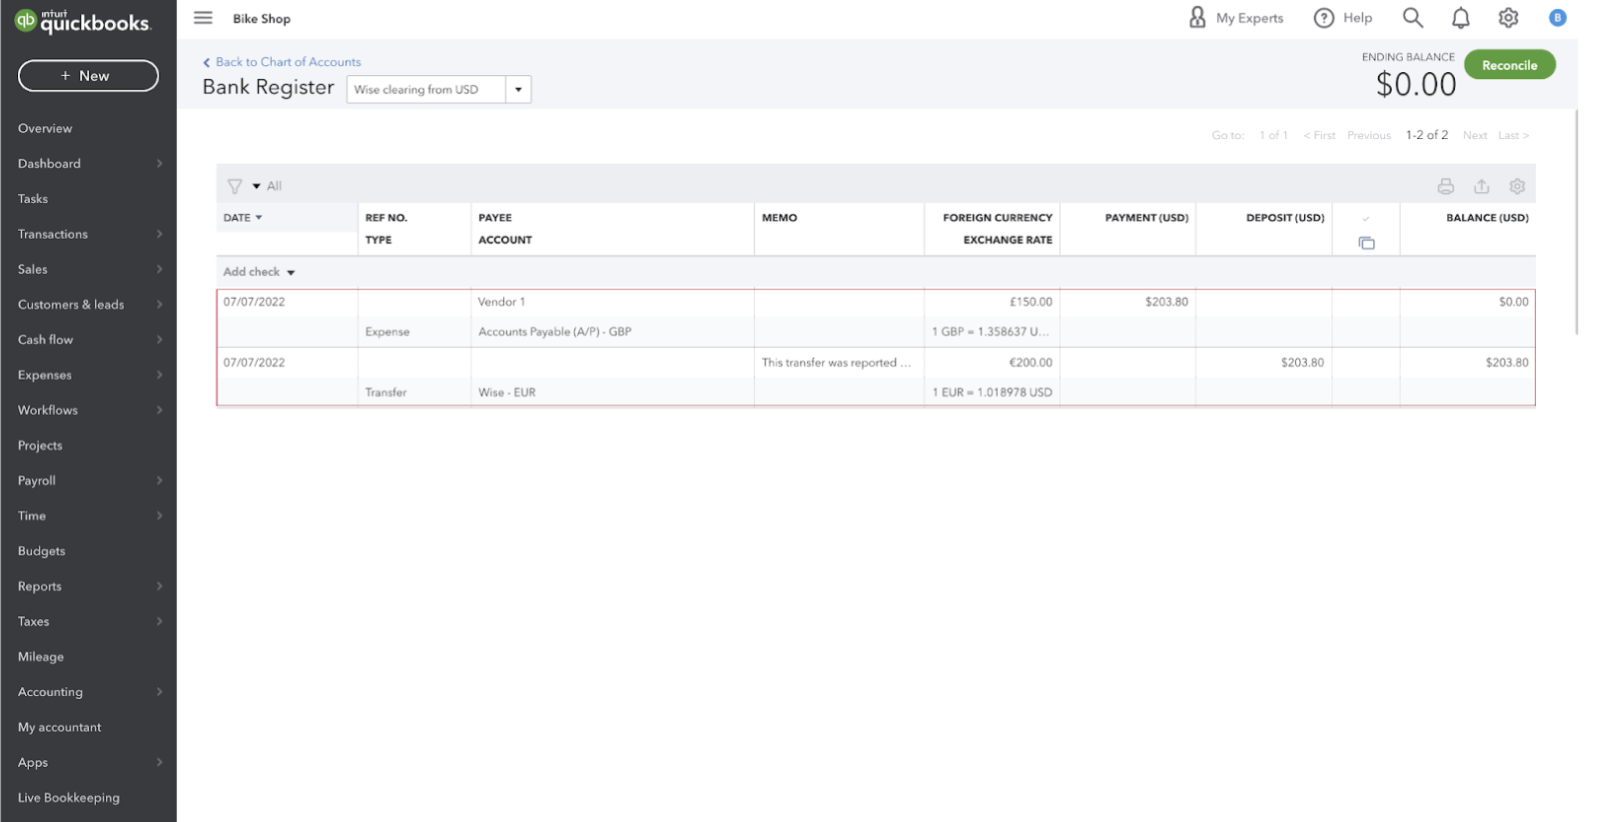Open notifications bell
The height and width of the screenshot is (822, 1608).
1460,18
